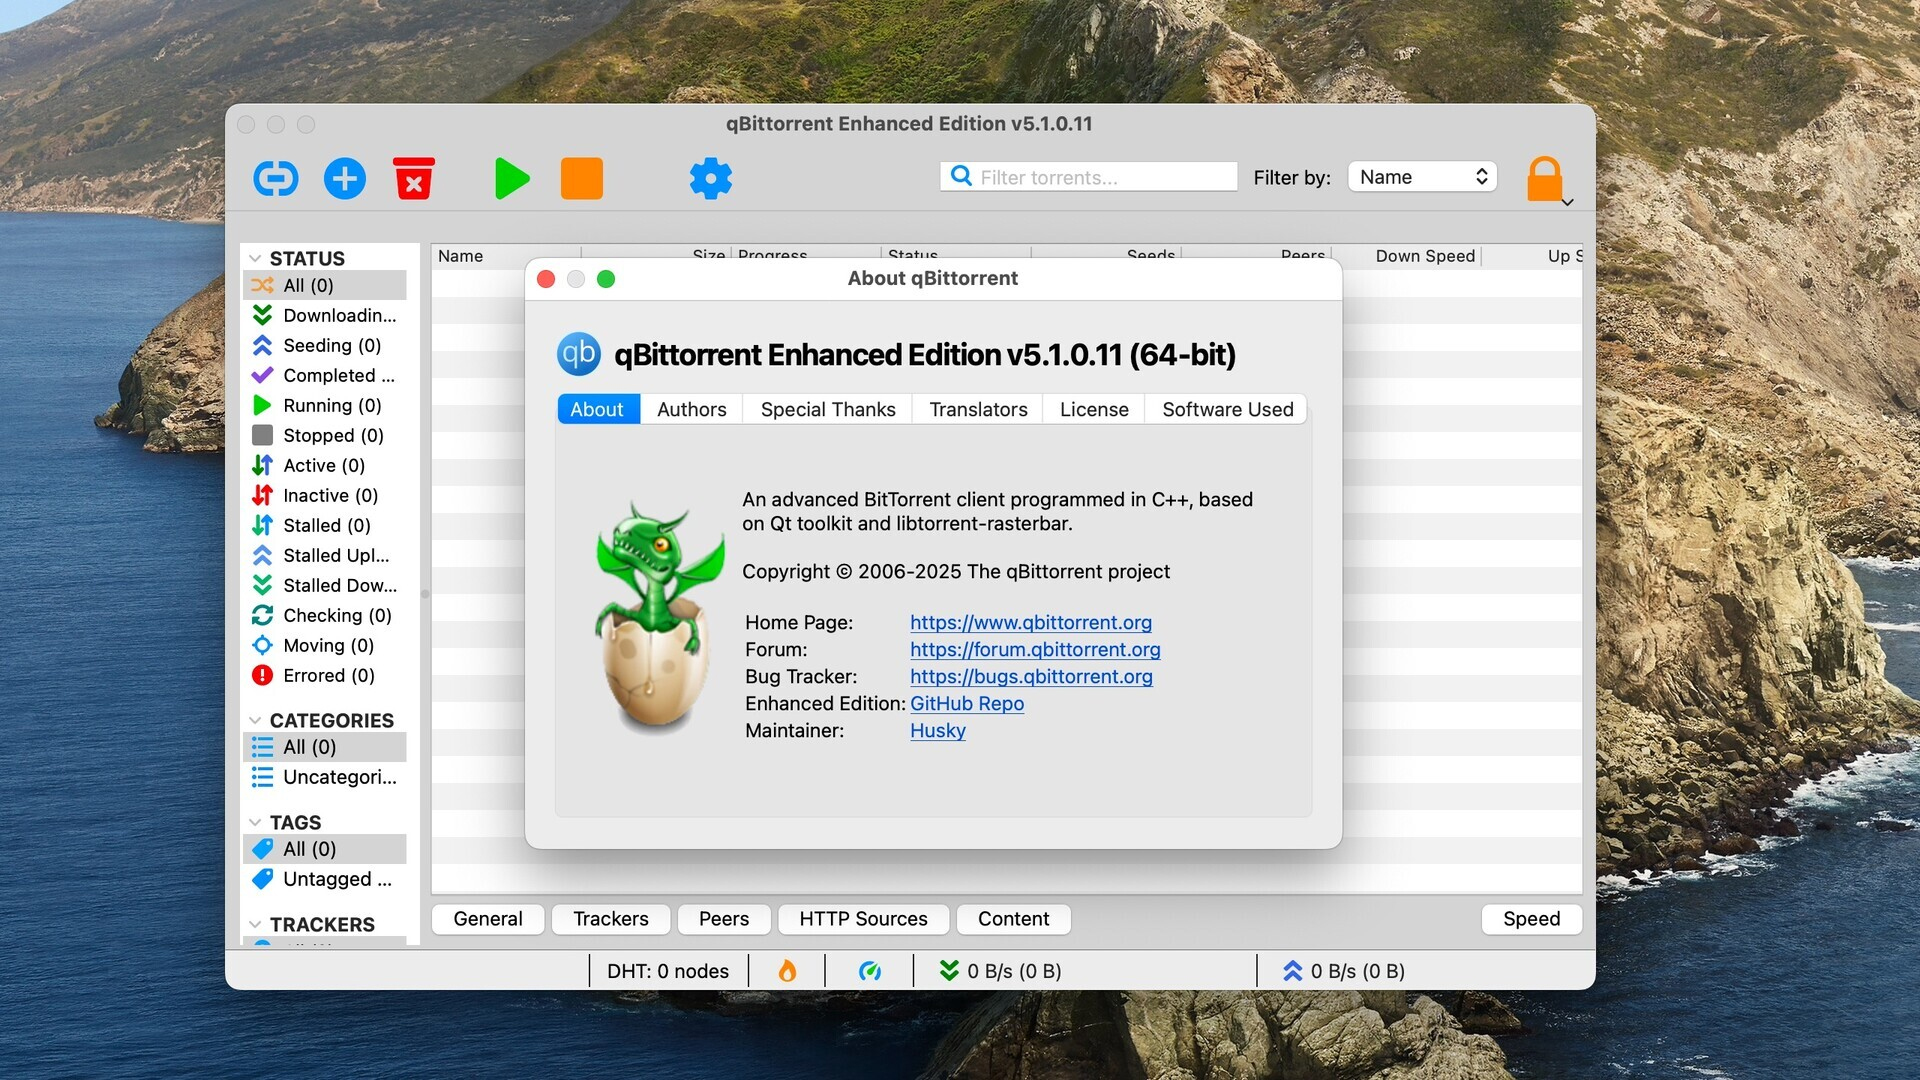Switch to the Software Used tab

[x=1228, y=409]
